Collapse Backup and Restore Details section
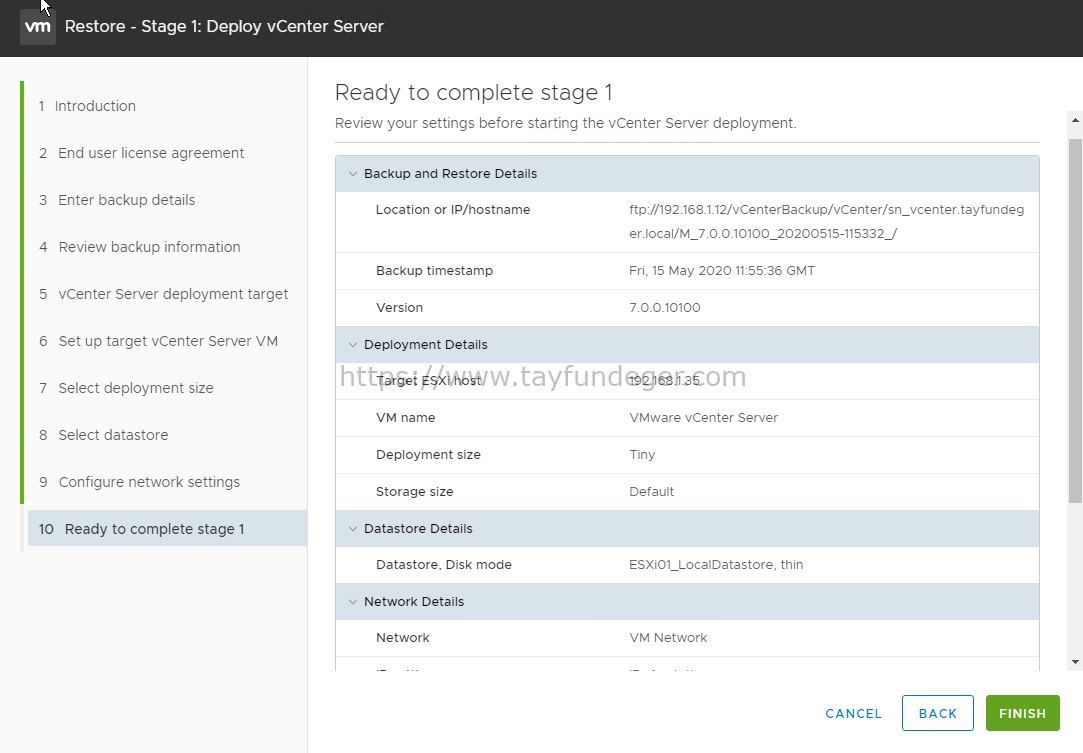 pyautogui.click(x=353, y=174)
